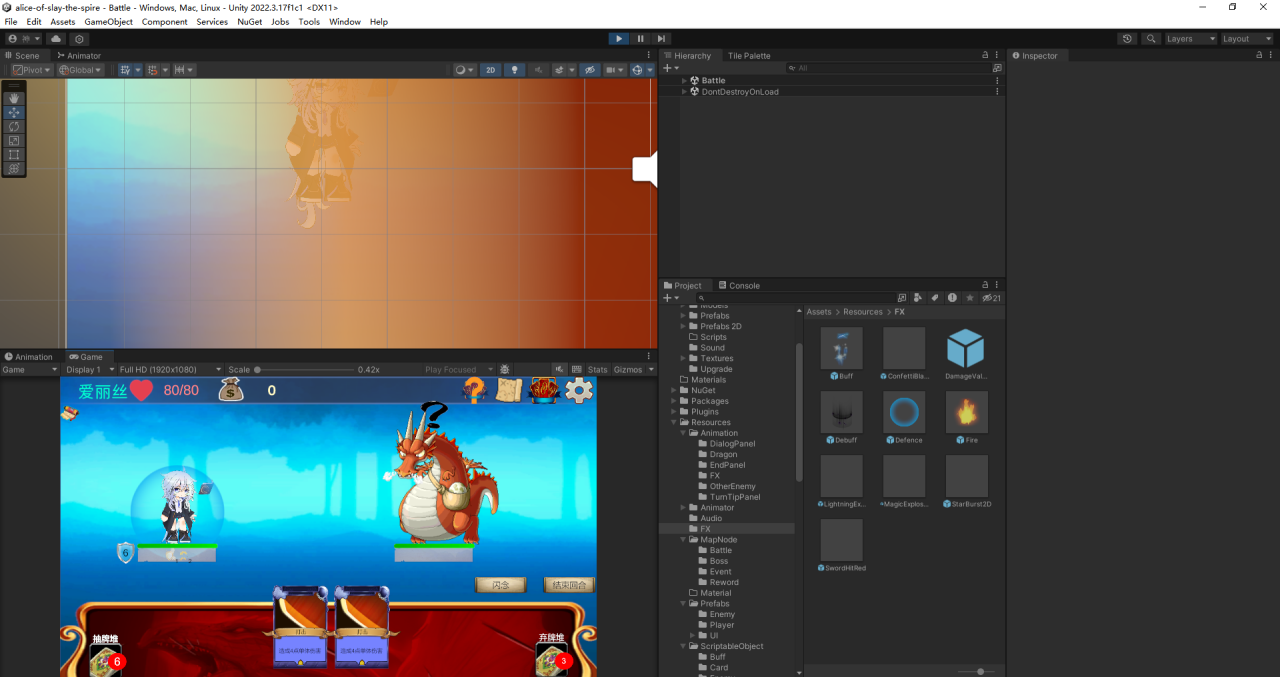Select the Hand tool in Scene view
Viewport: 1280px width, 677px height.
click(14, 98)
